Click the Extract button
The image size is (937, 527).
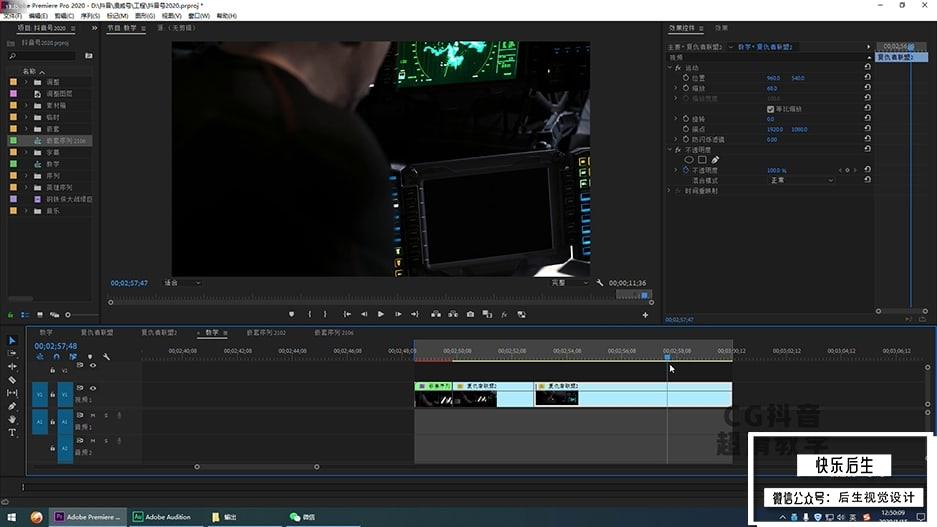[453, 314]
